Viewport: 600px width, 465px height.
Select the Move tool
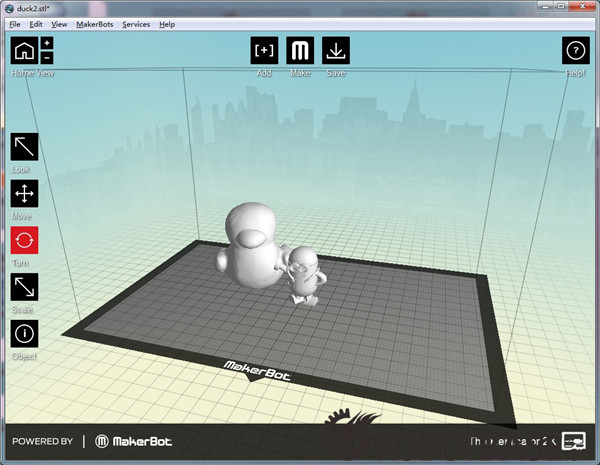(x=24, y=194)
